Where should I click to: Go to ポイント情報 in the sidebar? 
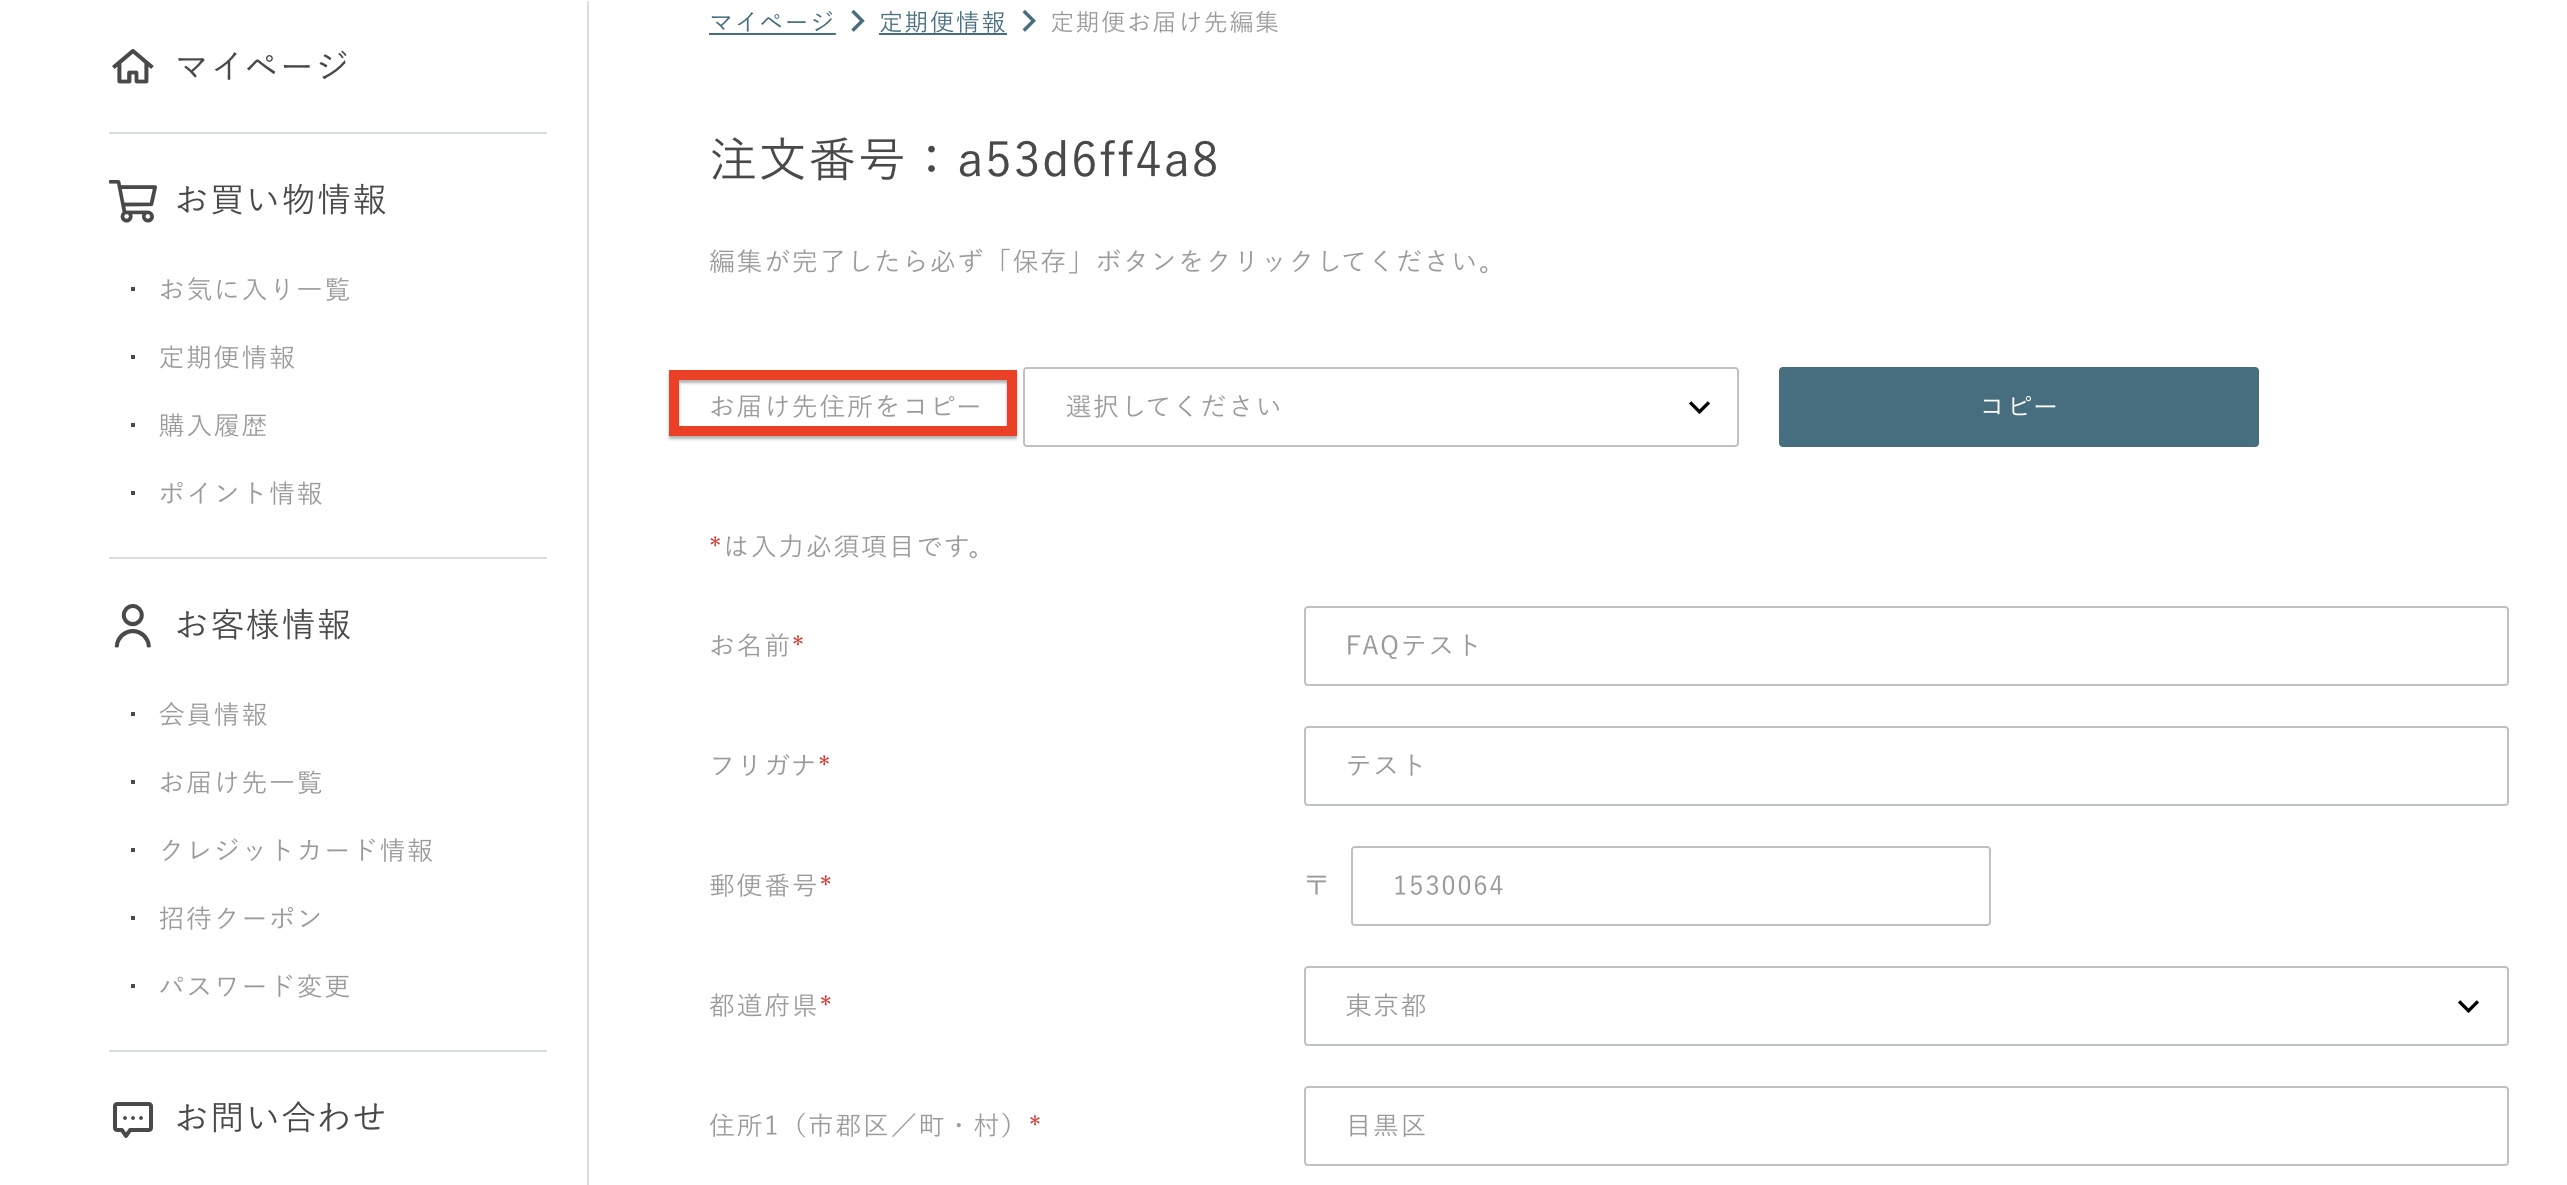(x=241, y=493)
